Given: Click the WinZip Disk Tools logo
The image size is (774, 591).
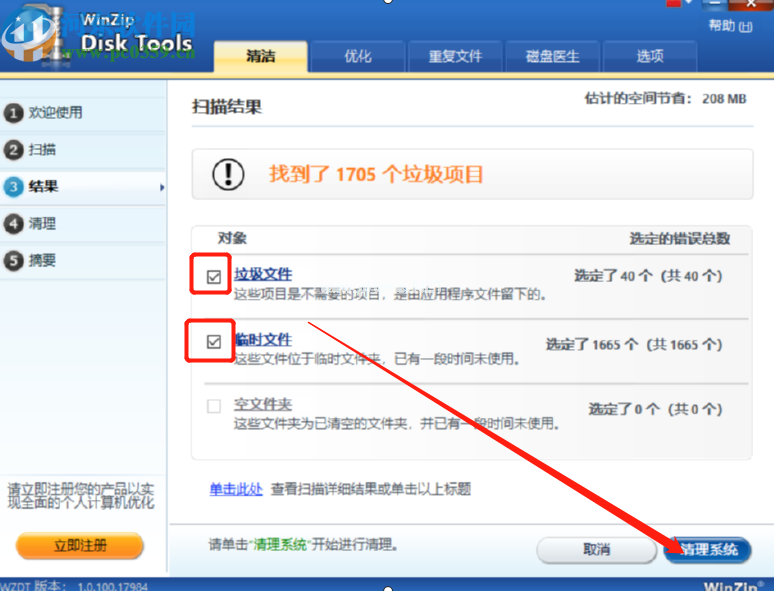Looking at the screenshot, I should click(100, 35).
